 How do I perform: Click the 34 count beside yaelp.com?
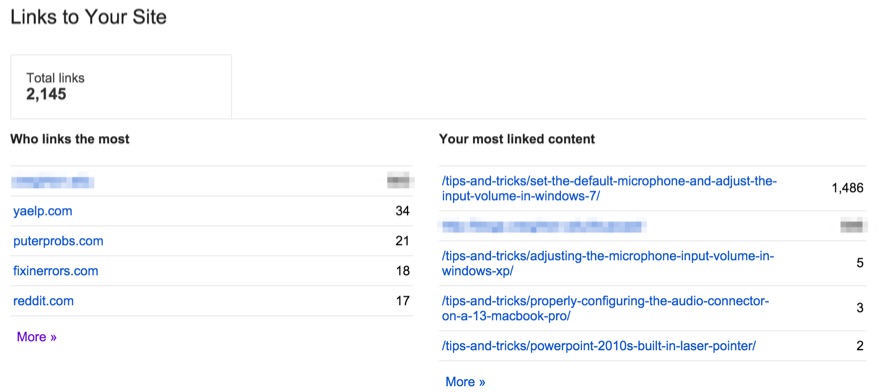(x=402, y=211)
